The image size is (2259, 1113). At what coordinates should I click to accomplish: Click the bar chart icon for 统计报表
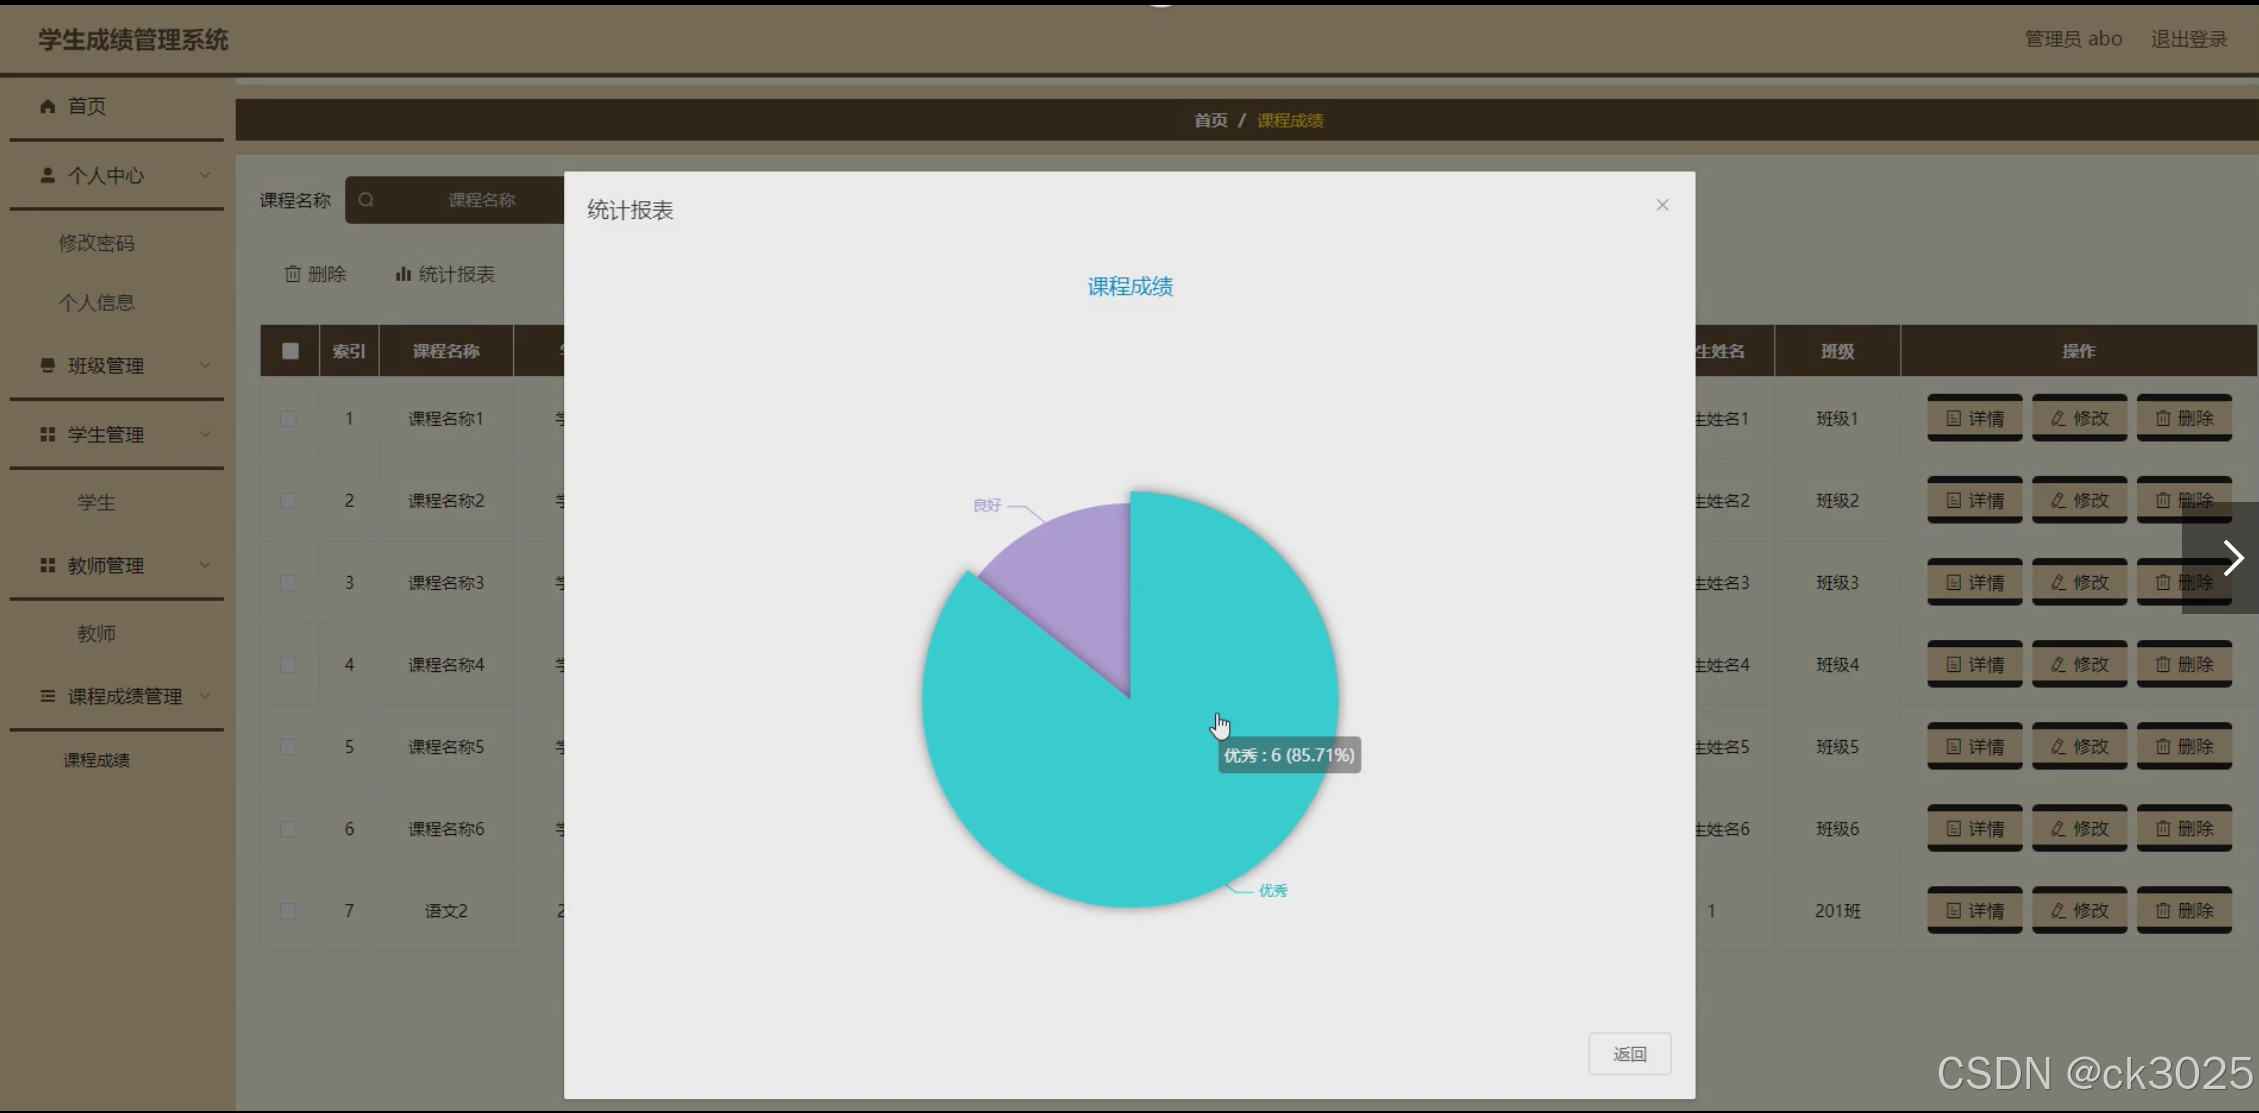click(x=403, y=274)
